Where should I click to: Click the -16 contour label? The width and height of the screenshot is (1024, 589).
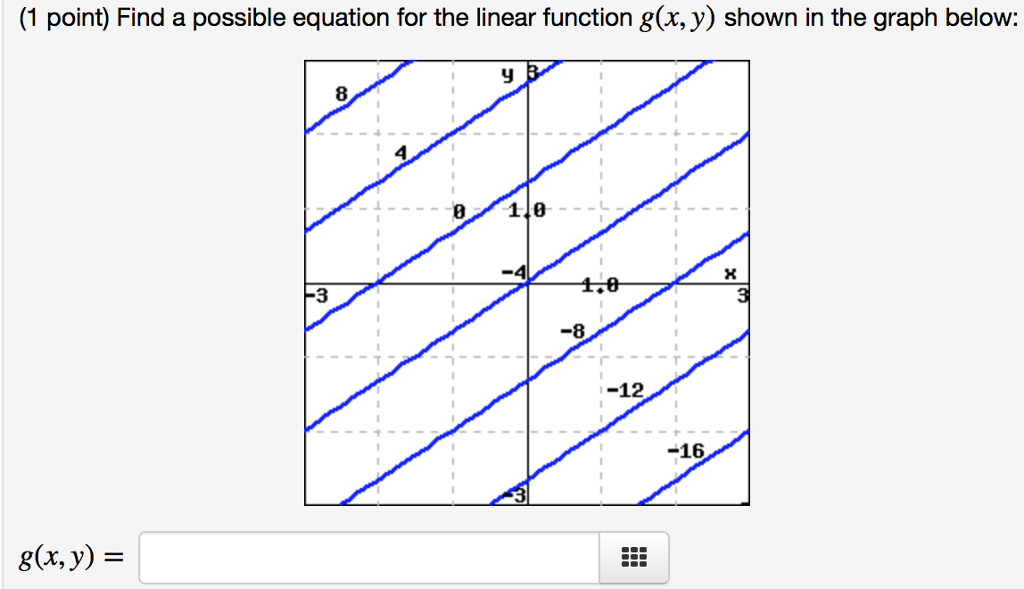[686, 451]
